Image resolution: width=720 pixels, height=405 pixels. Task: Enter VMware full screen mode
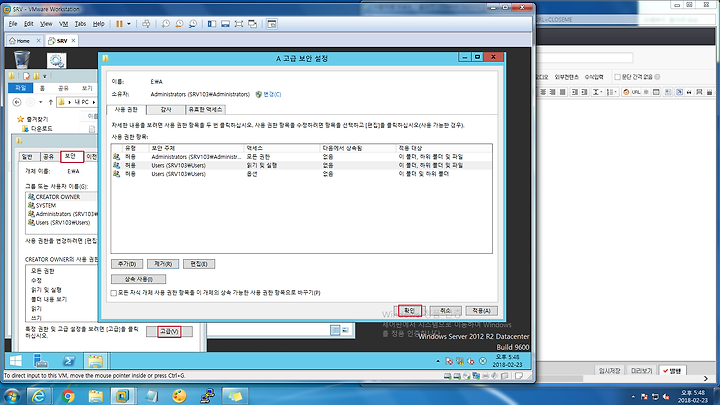239,24
